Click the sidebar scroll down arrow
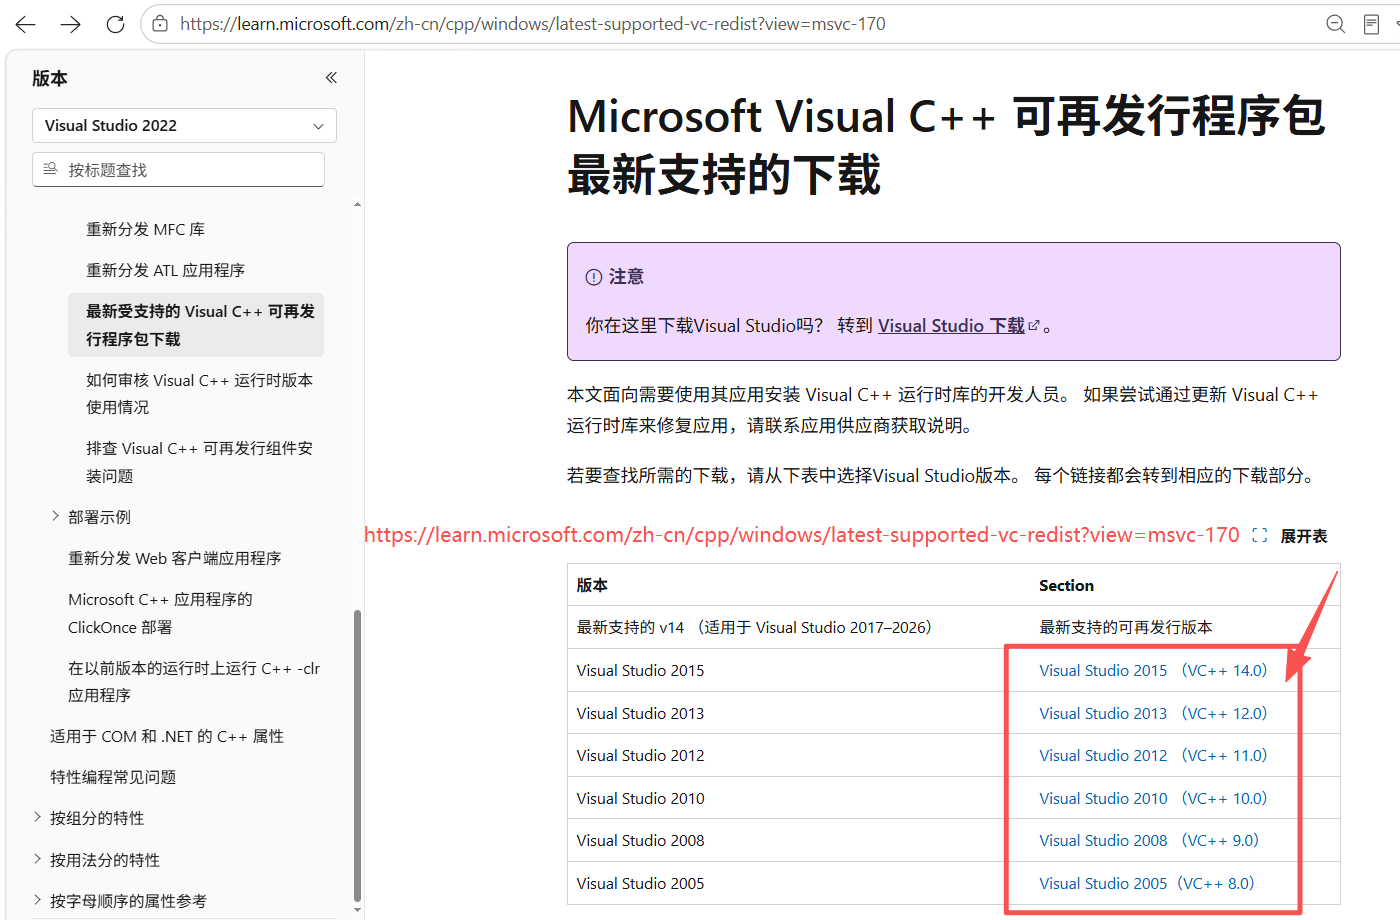 click(357, 911)
